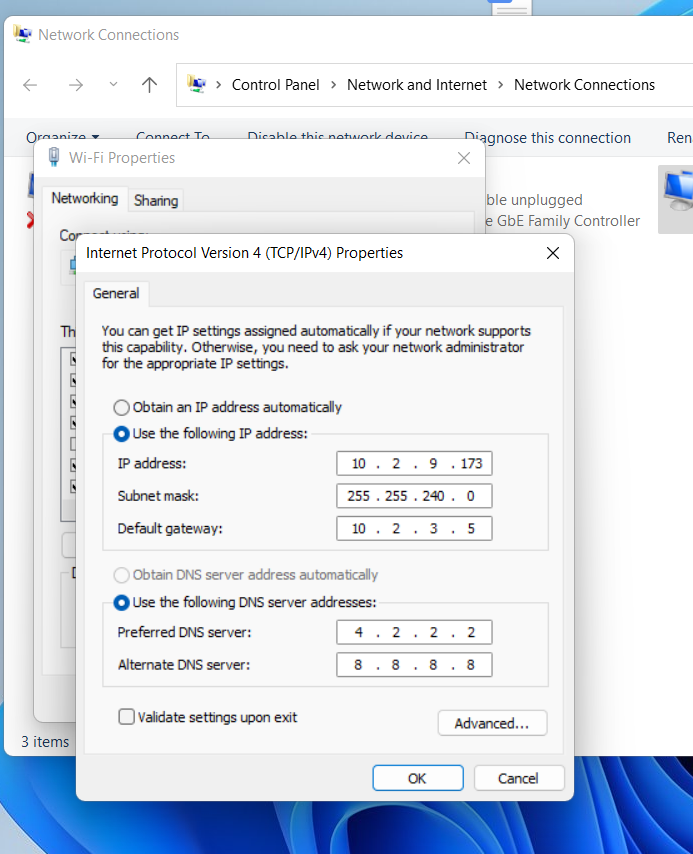This screenshot has width=693, height=854.
Task: Click the address bar location icon
Action: click(x=197, y=84)
